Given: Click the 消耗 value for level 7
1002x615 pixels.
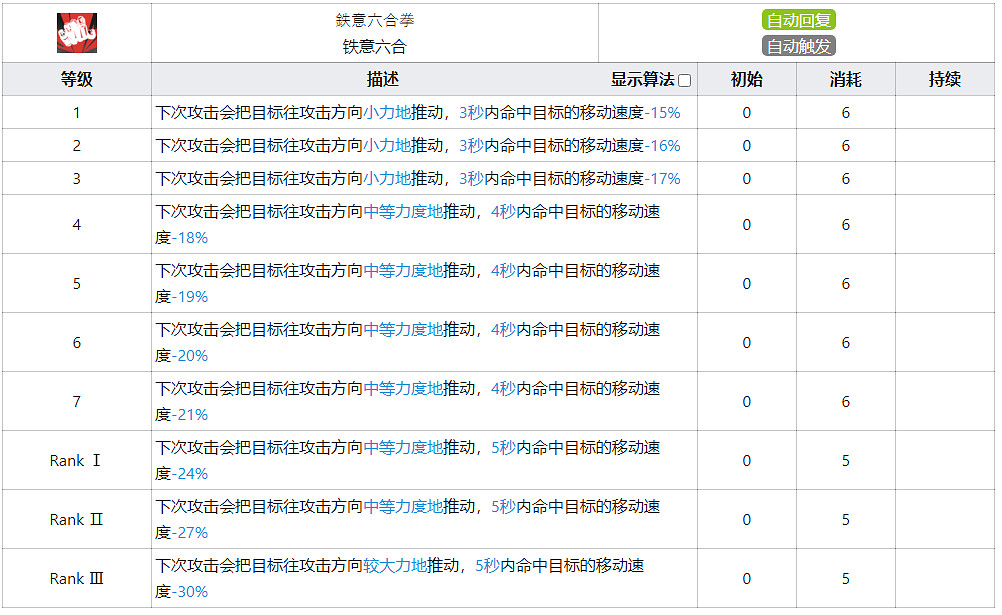Looking at the screenshot, I should [x=845, y=402].
